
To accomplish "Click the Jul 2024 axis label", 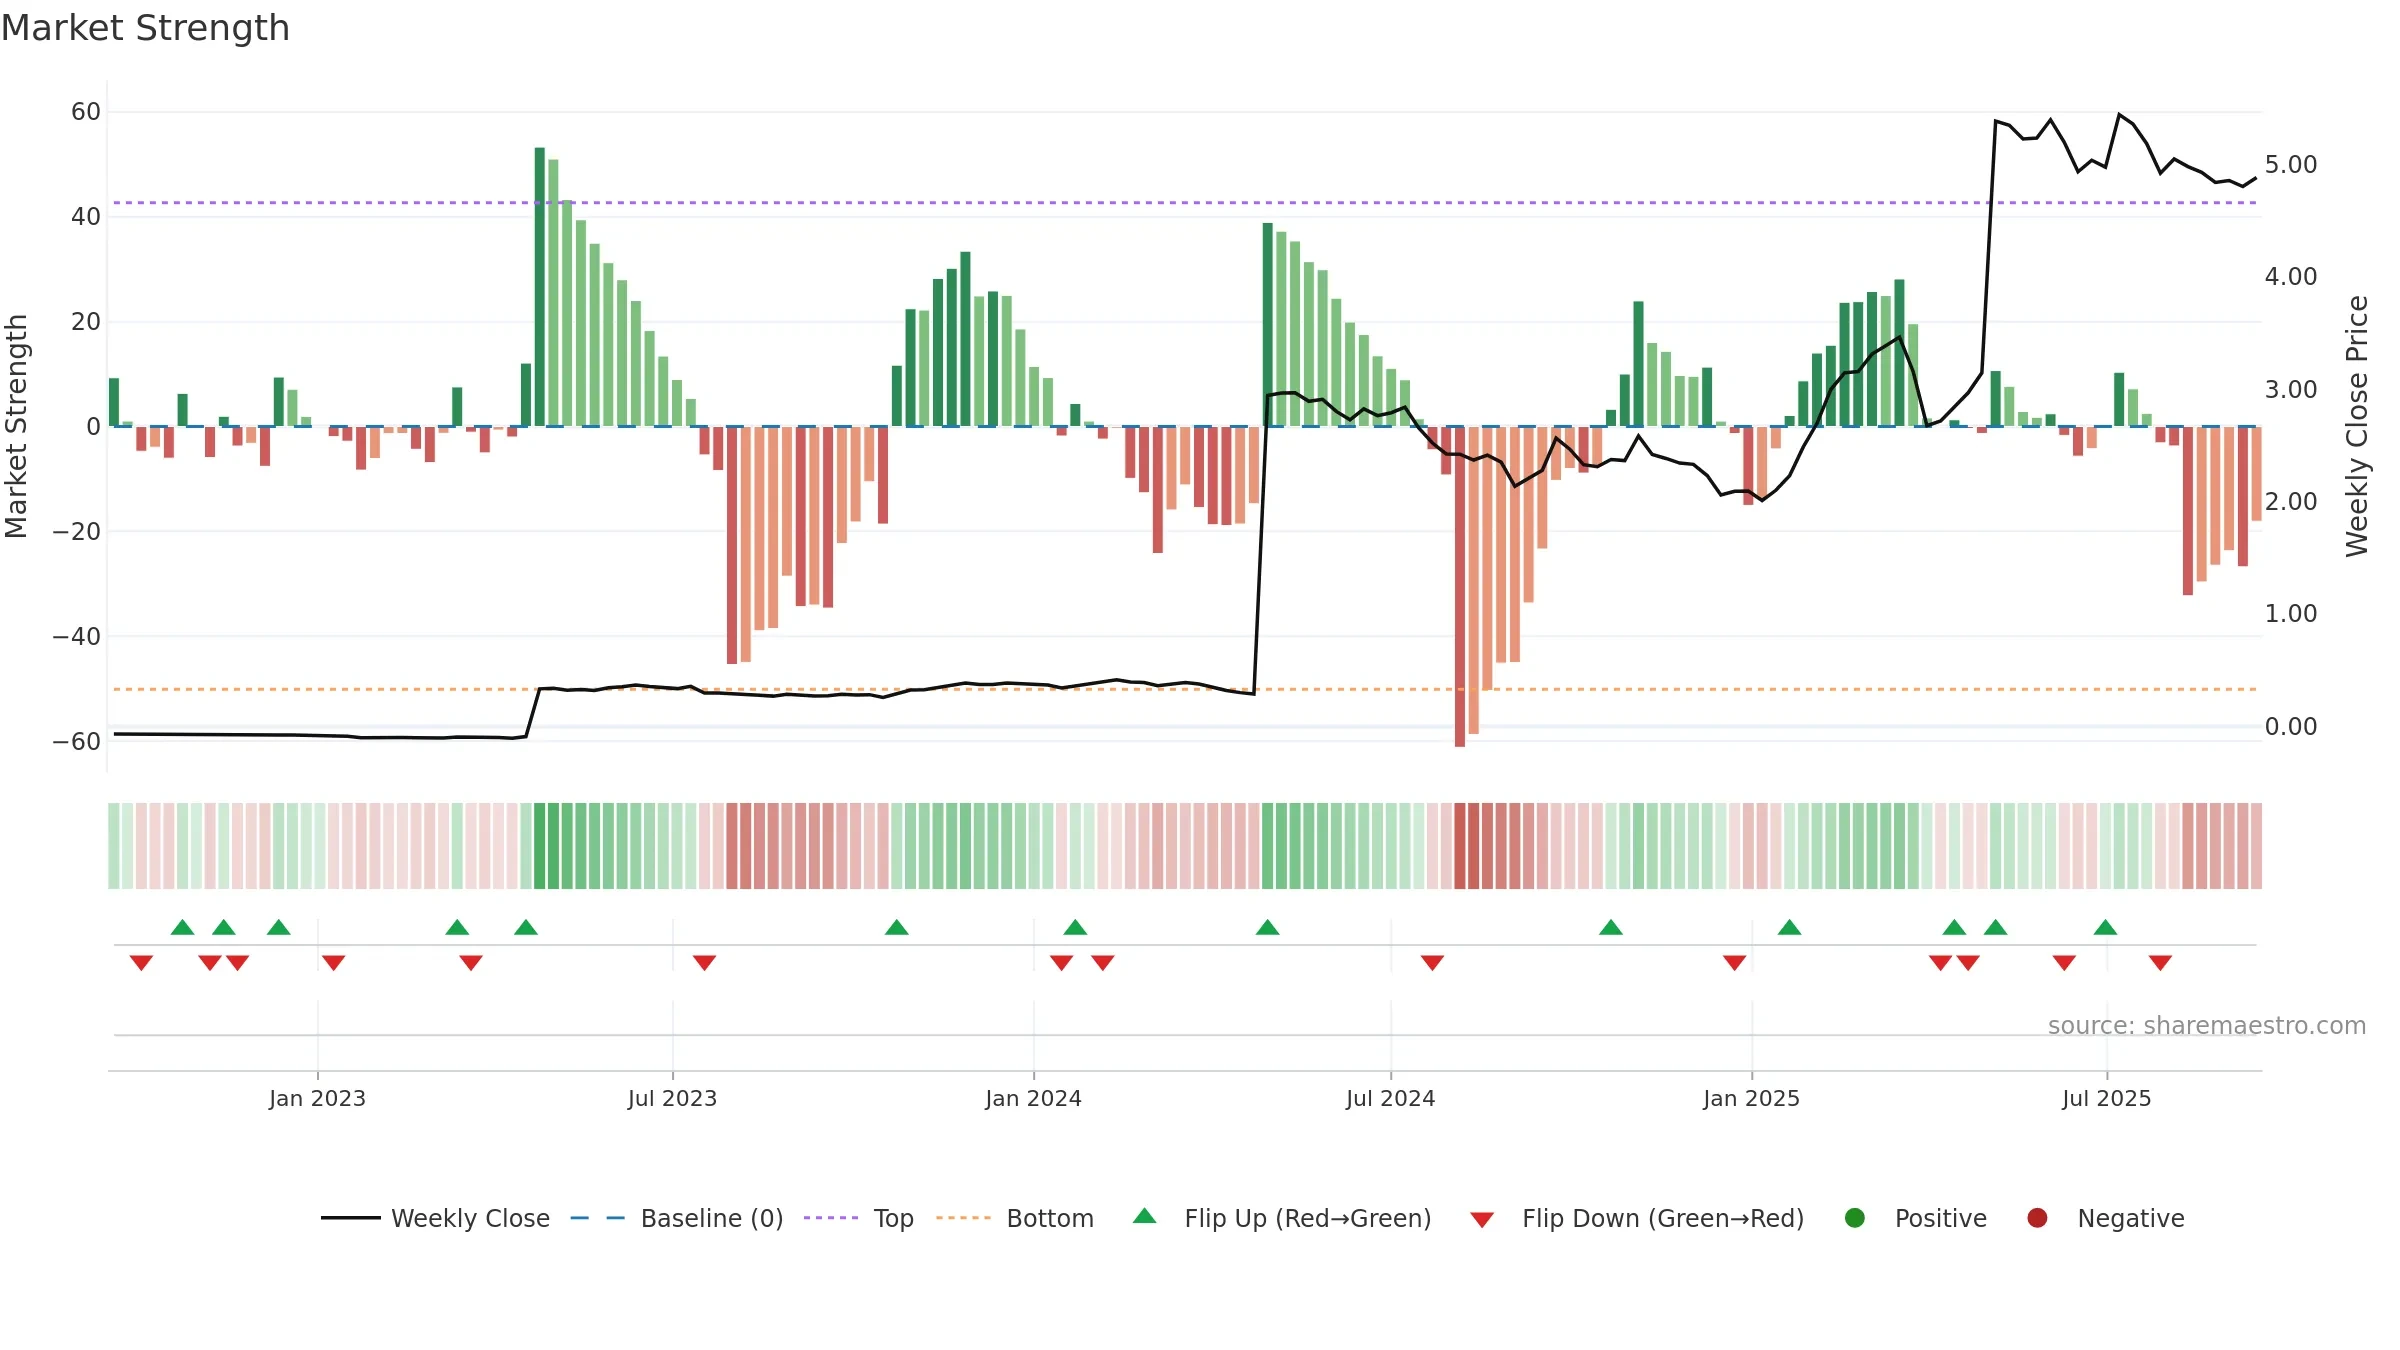I will 1390,1098.
